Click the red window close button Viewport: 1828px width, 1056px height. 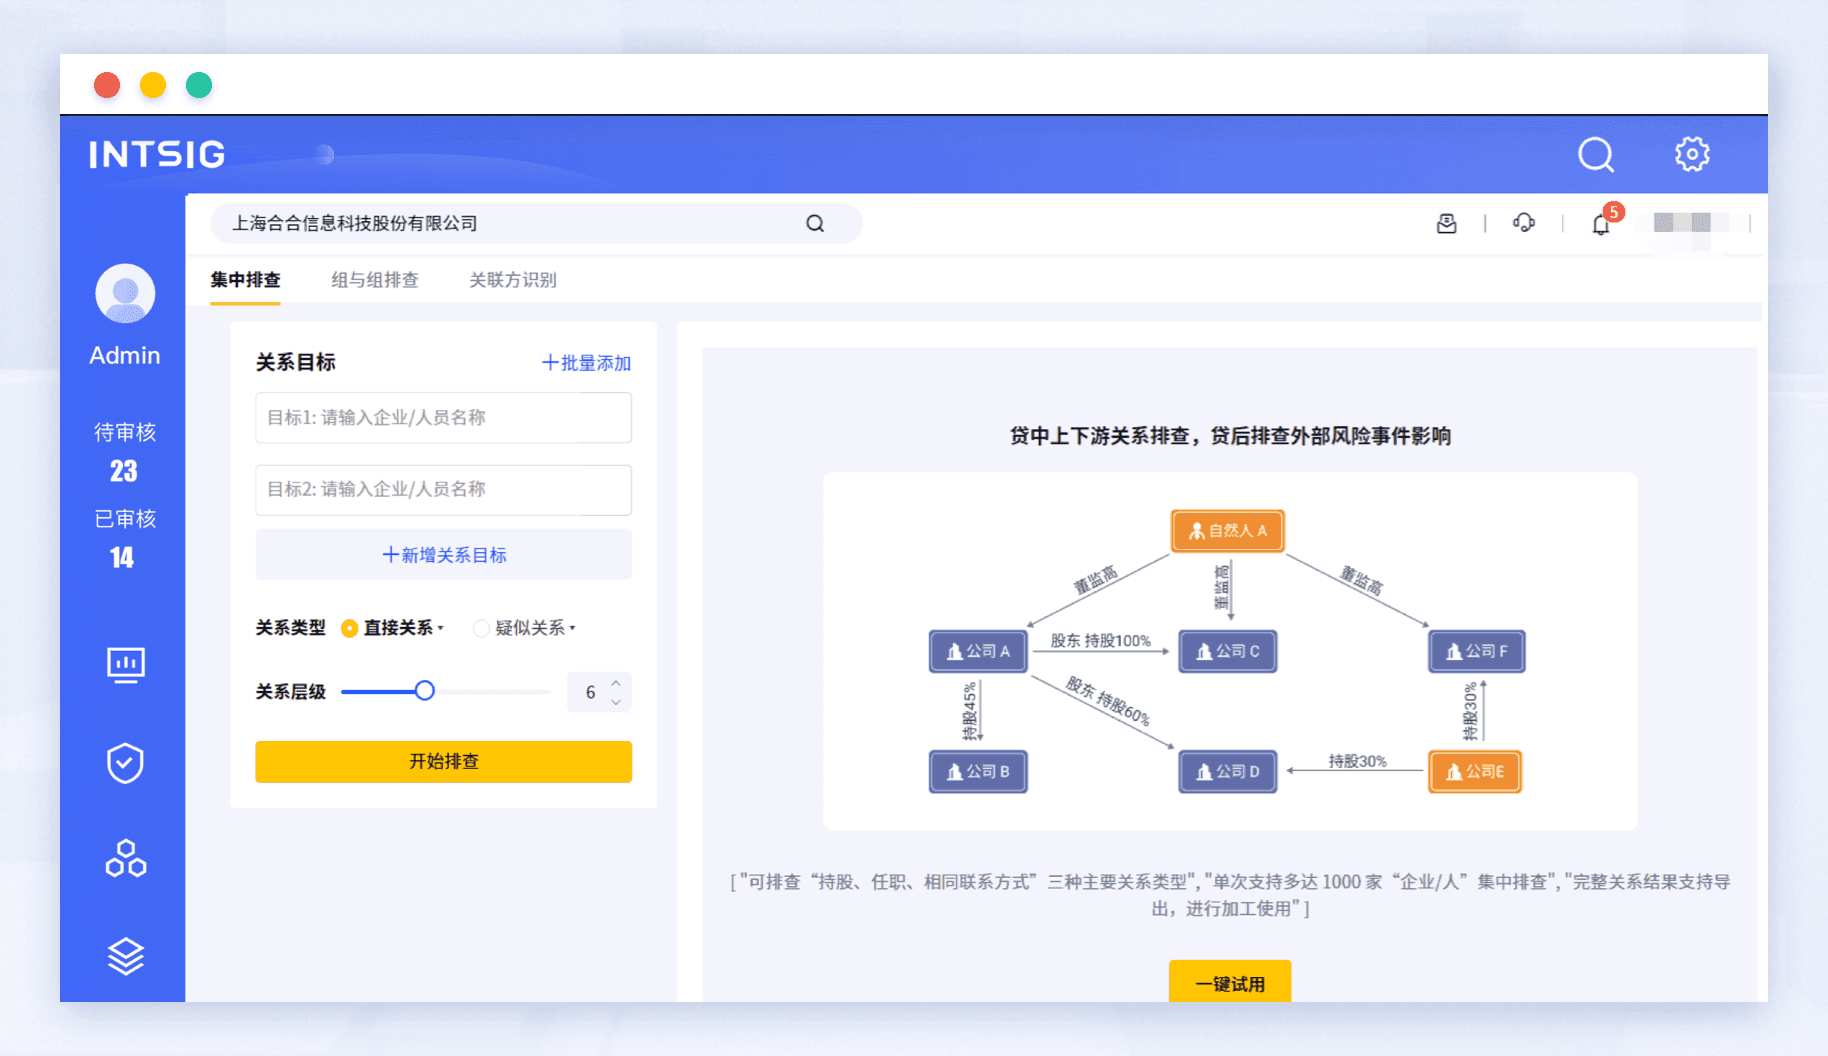[x=107, y=85]
